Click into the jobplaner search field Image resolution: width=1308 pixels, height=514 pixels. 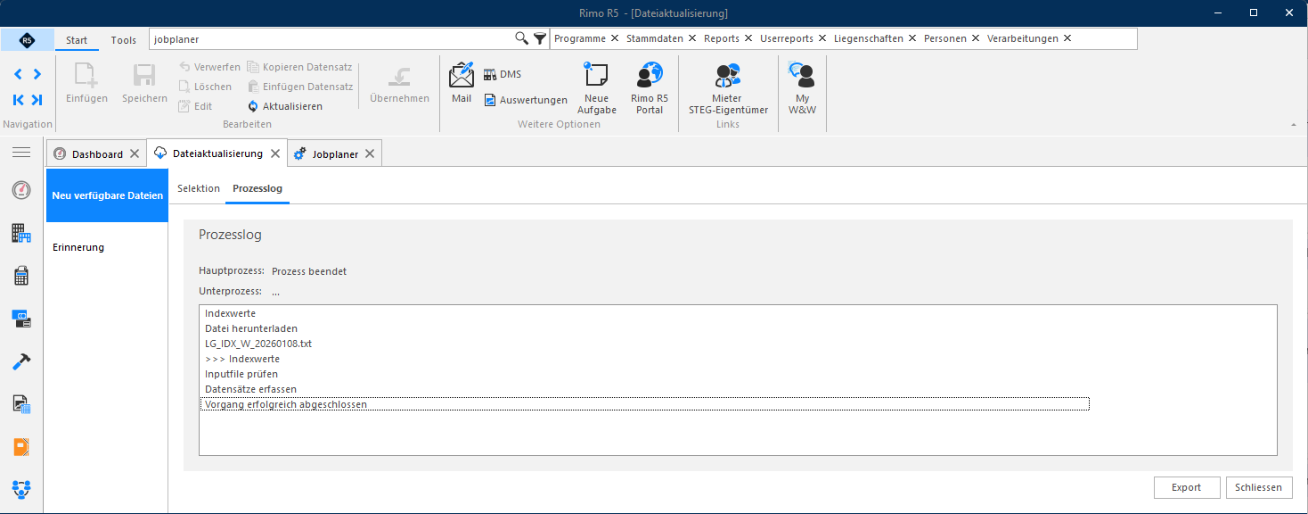click(330, 38)
